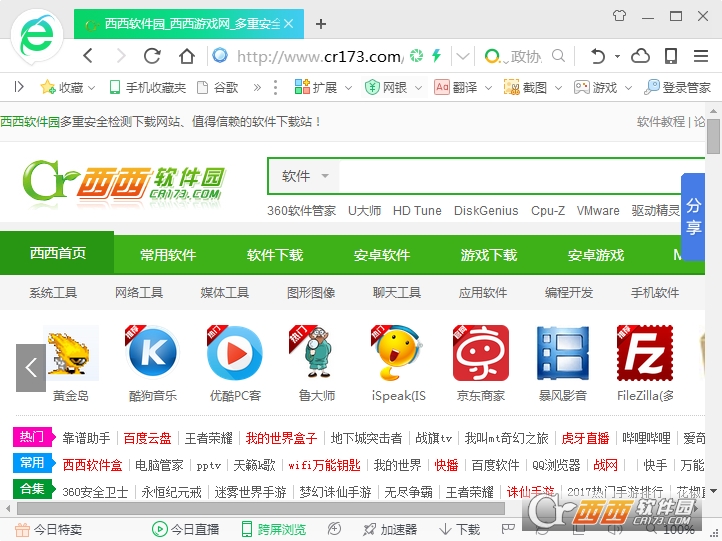Click the 西西软件盒 link
Viewport: 722px width, 541px height.
tap(93, 465)
